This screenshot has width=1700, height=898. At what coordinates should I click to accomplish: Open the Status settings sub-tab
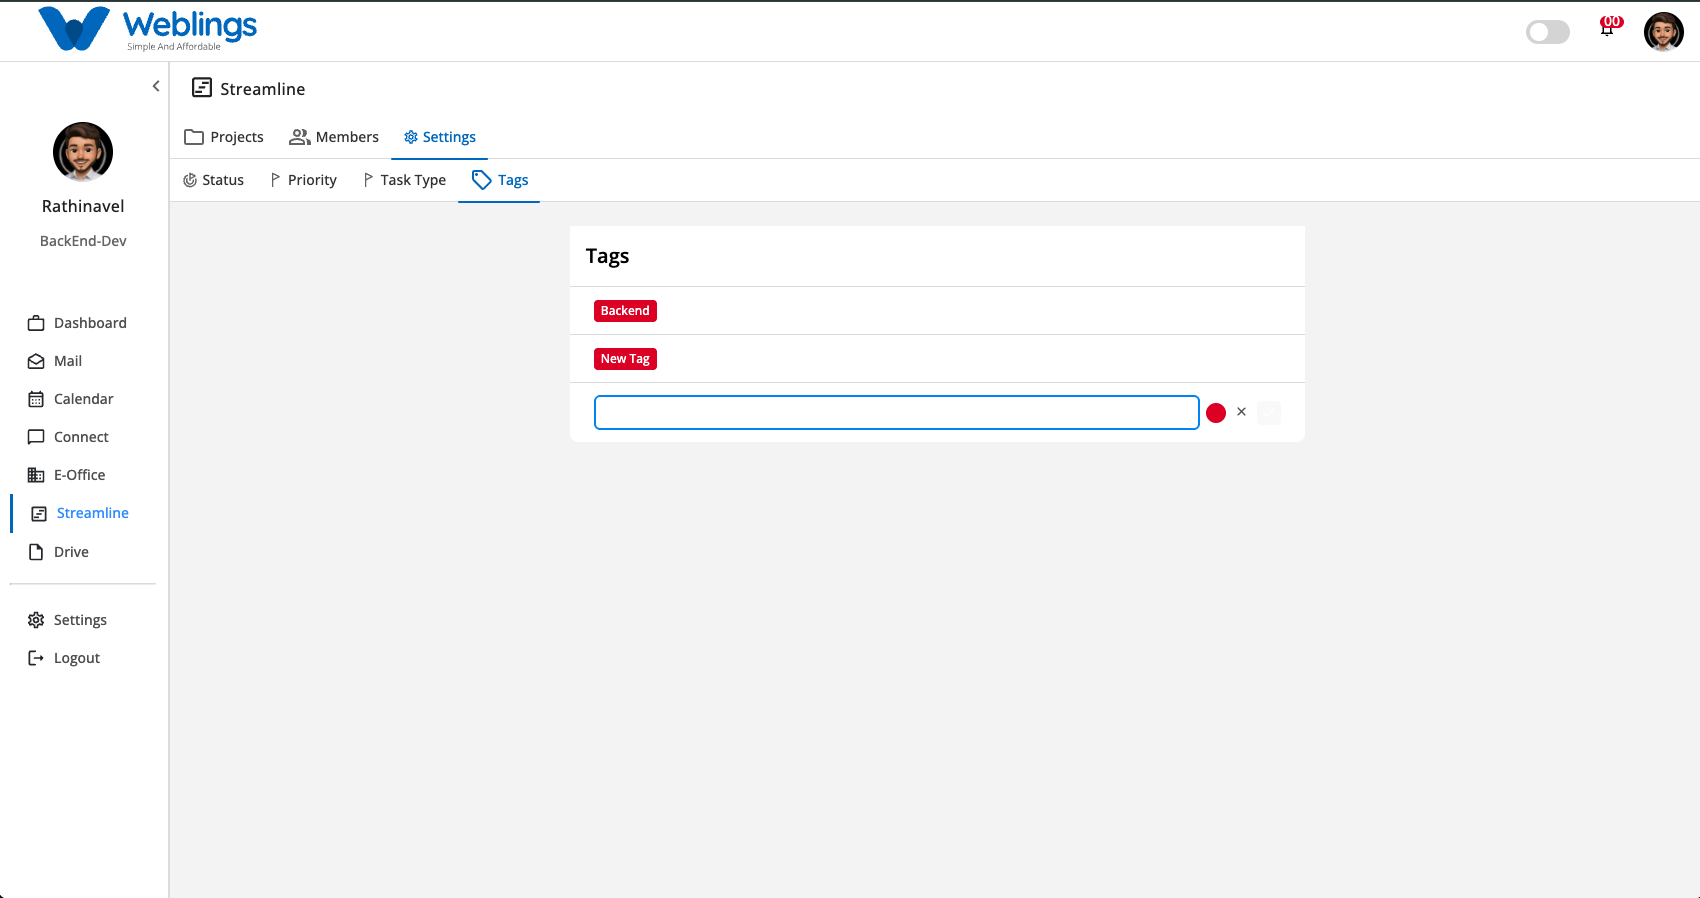[x=213, y=180]
